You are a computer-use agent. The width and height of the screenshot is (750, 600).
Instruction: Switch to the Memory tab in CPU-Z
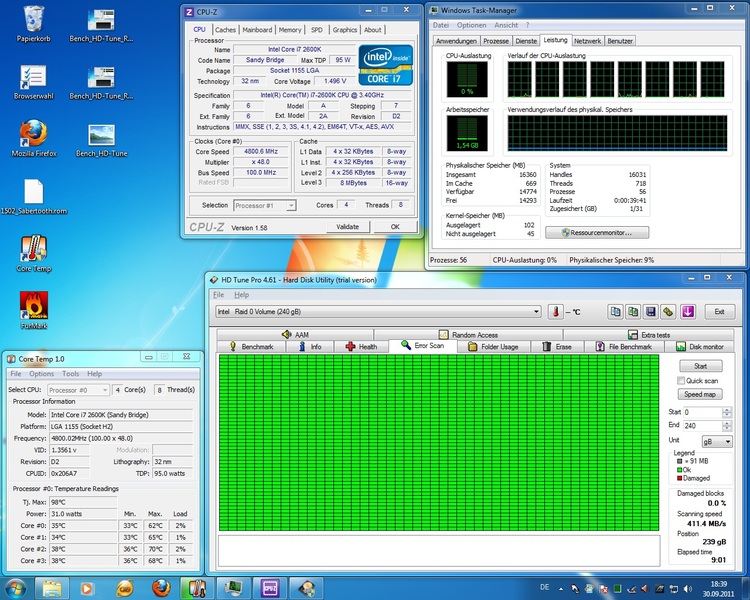pos(290,30)
